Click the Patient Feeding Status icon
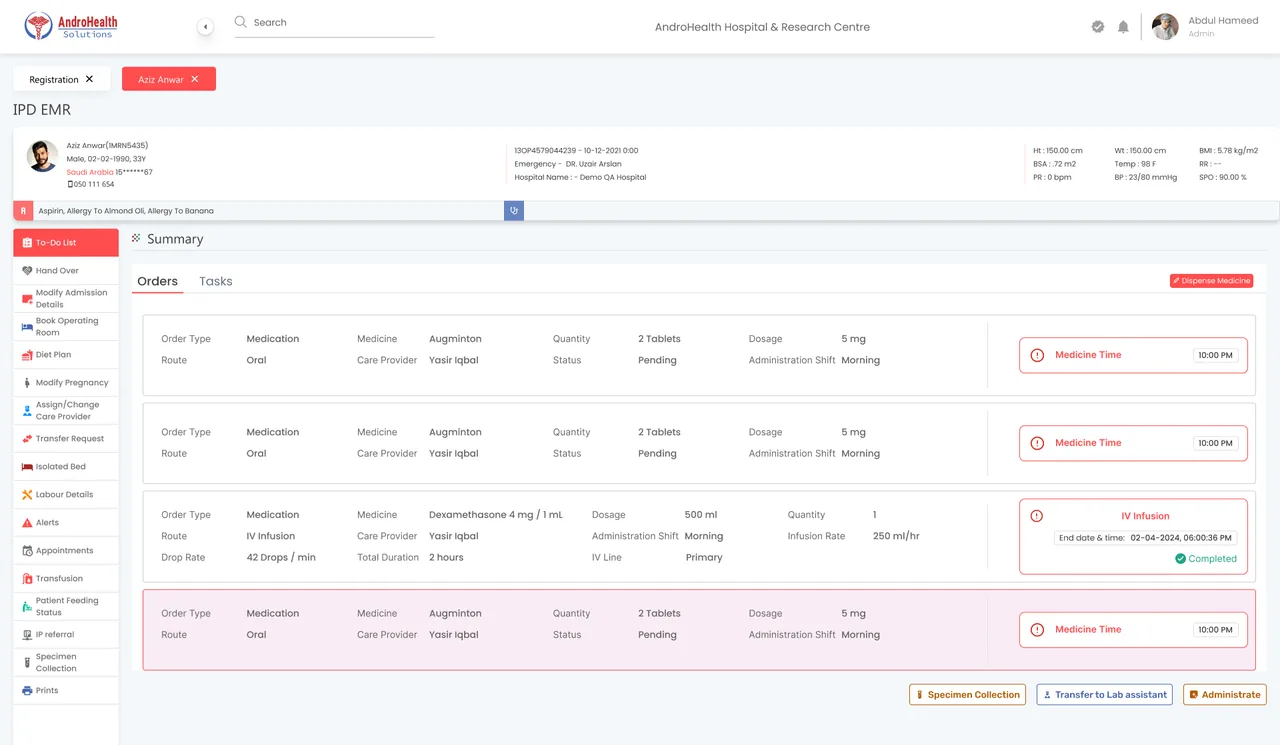Viewport: 1280px width, 745px height. pyautogui.click(x=27, y=607)
